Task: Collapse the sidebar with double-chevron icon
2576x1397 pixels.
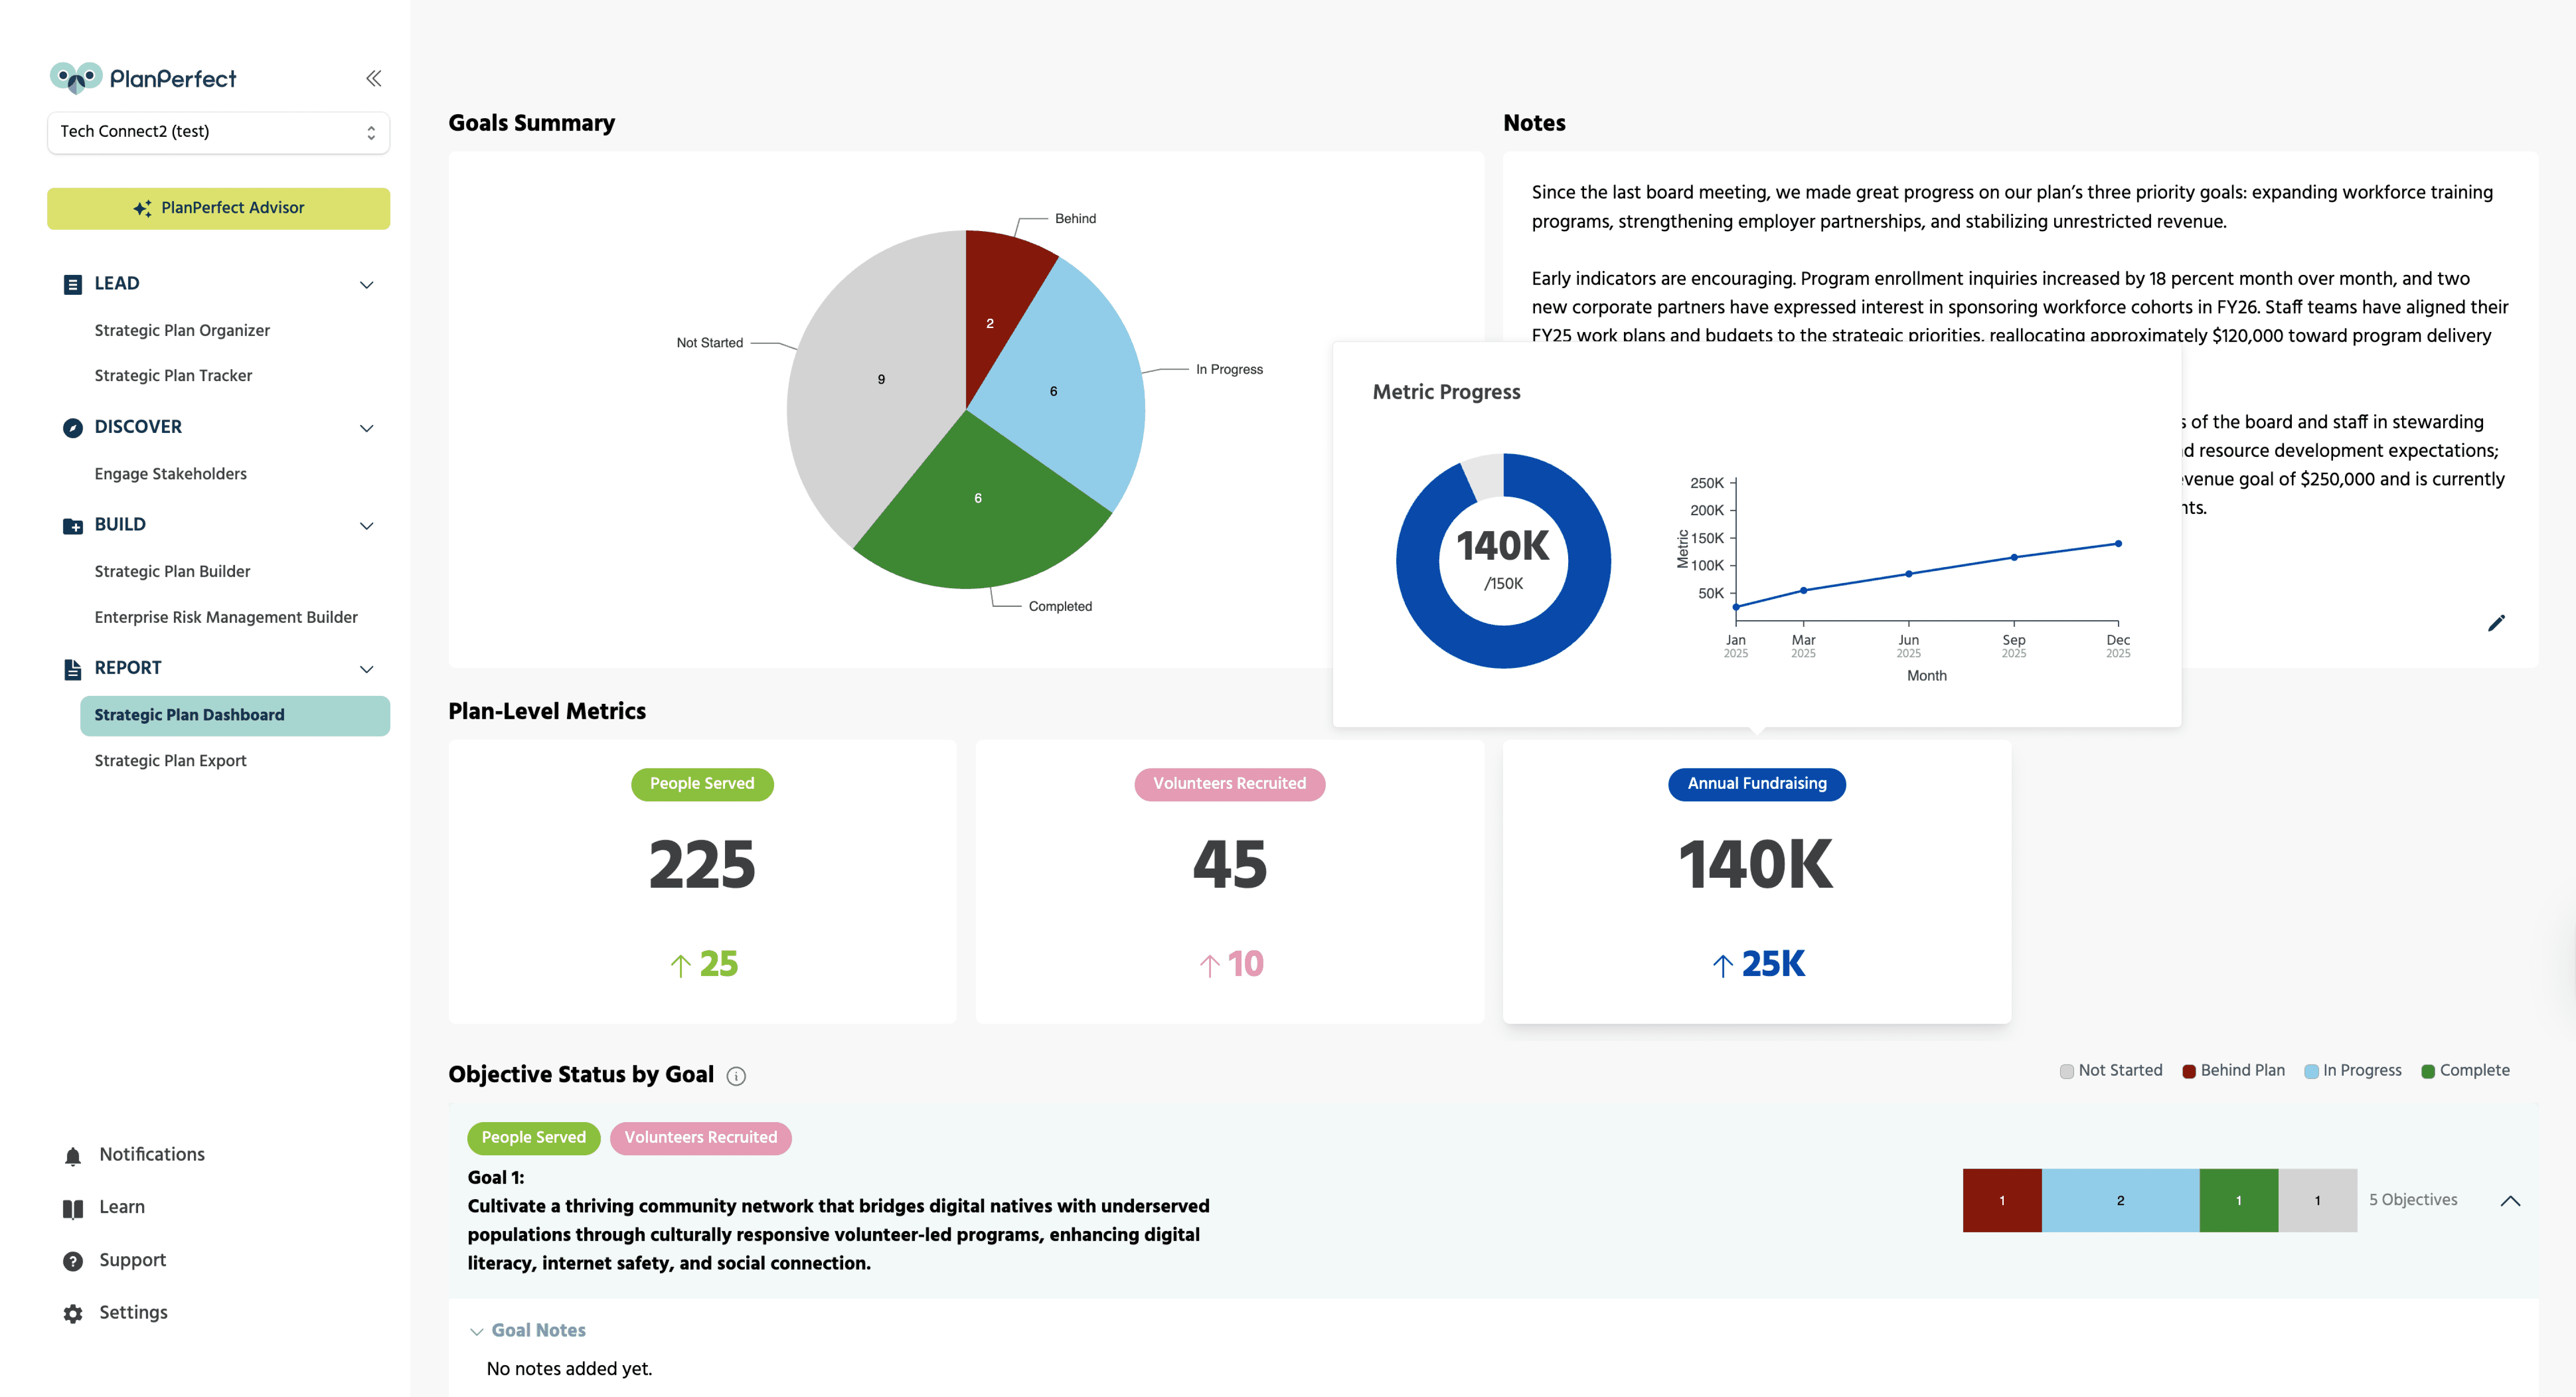Action: (373, 78)
